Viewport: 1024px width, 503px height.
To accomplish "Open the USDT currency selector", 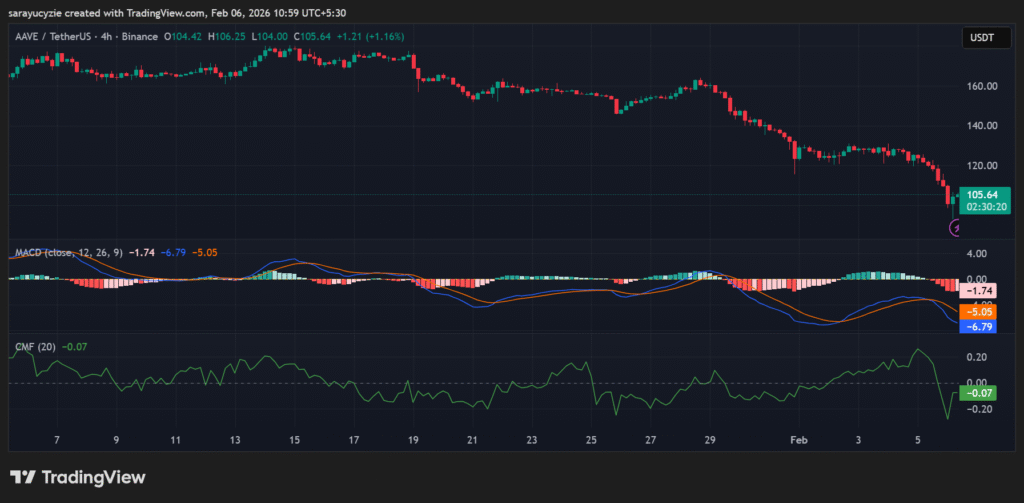I will click(979, 37).
